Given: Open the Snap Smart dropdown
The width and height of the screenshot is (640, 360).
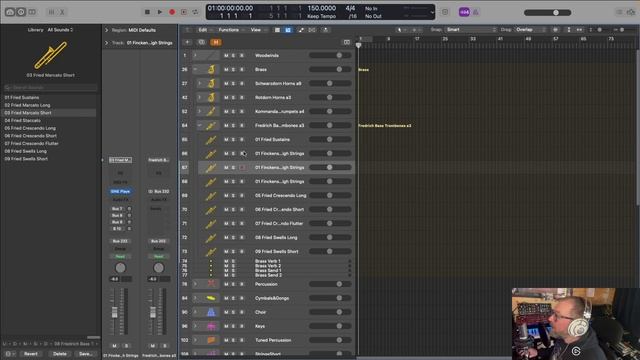Looking at the screenshot, I should click(x=471, y=30).
